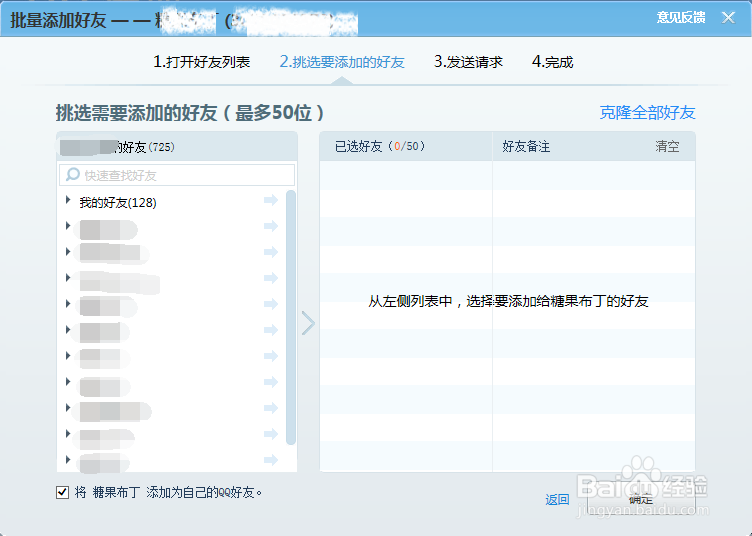Screen dimensions: 752x536
Task: Open the 意见反馈 feedback link
Action: point(681,18)
